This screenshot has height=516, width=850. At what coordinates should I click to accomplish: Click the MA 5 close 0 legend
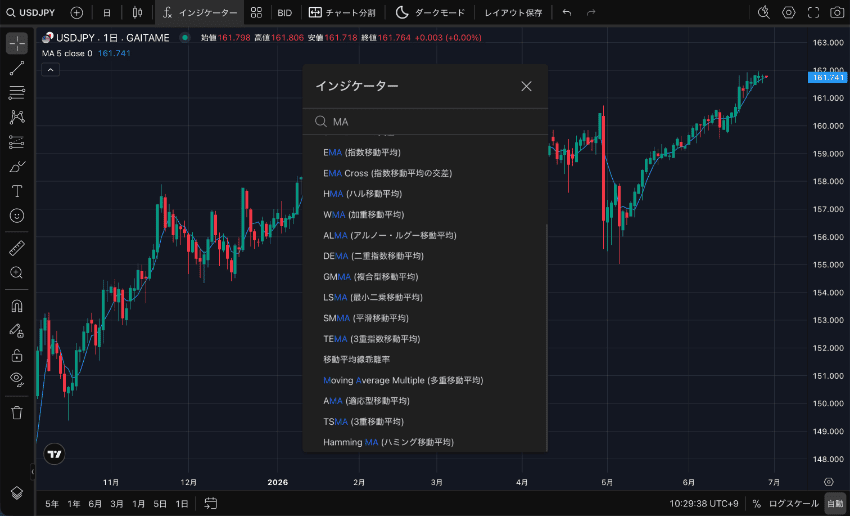coord(67,53)
